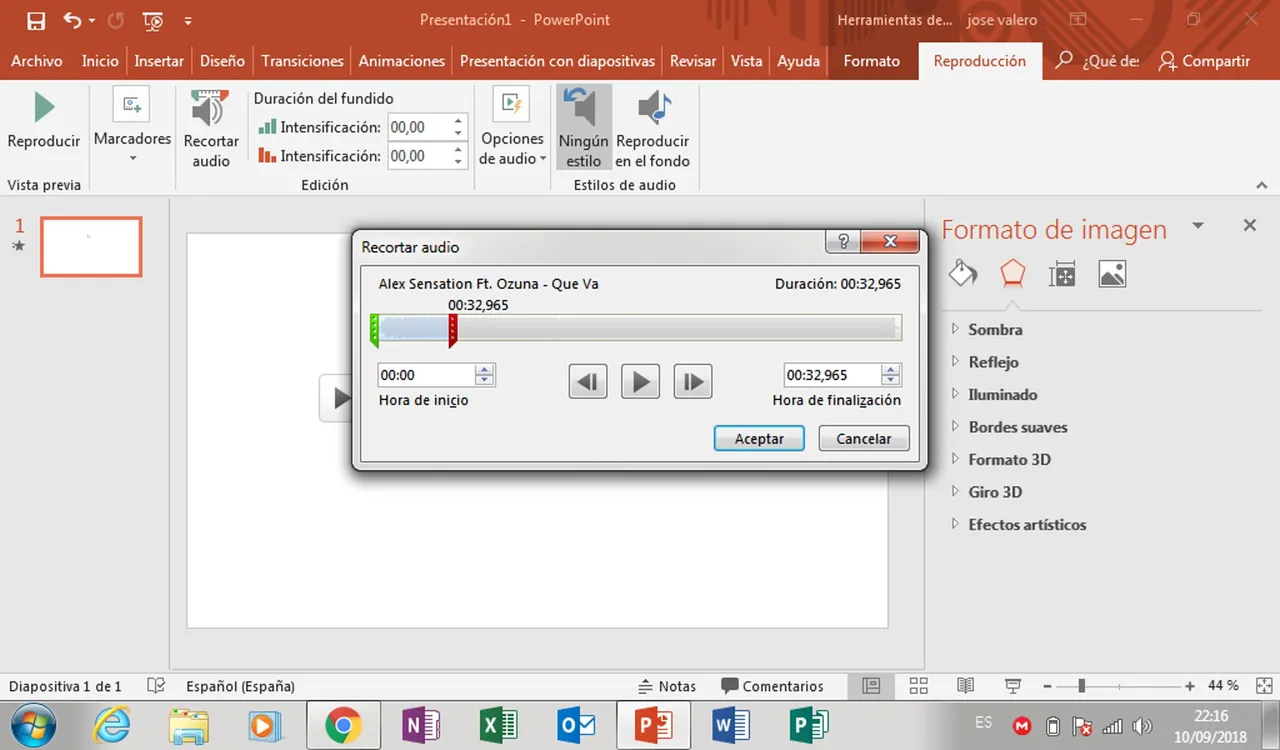Select Reproducir en el fondo style
1280x750 pixels.
[652, 128]
